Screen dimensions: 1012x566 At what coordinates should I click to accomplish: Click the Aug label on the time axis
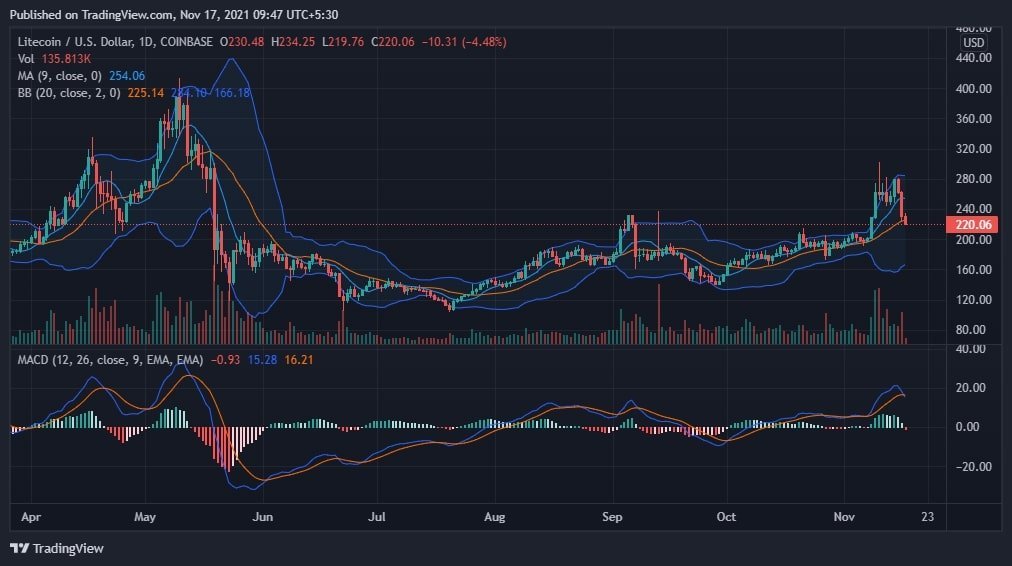click(494, 517)
